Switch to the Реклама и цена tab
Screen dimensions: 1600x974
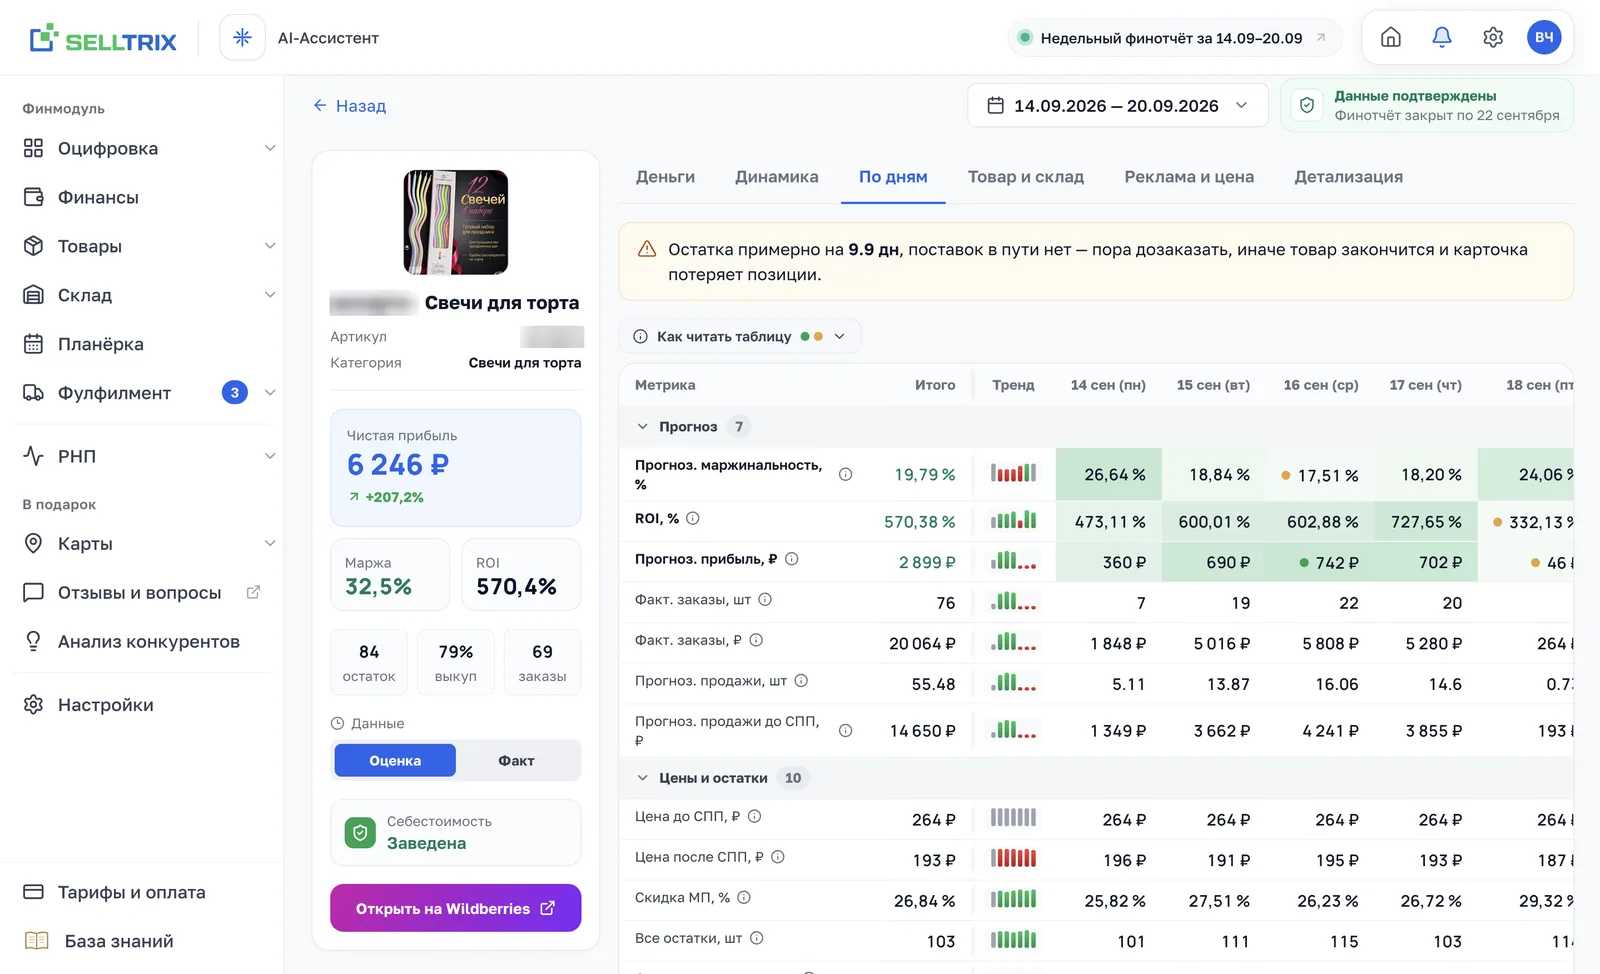coord(1189,177)
